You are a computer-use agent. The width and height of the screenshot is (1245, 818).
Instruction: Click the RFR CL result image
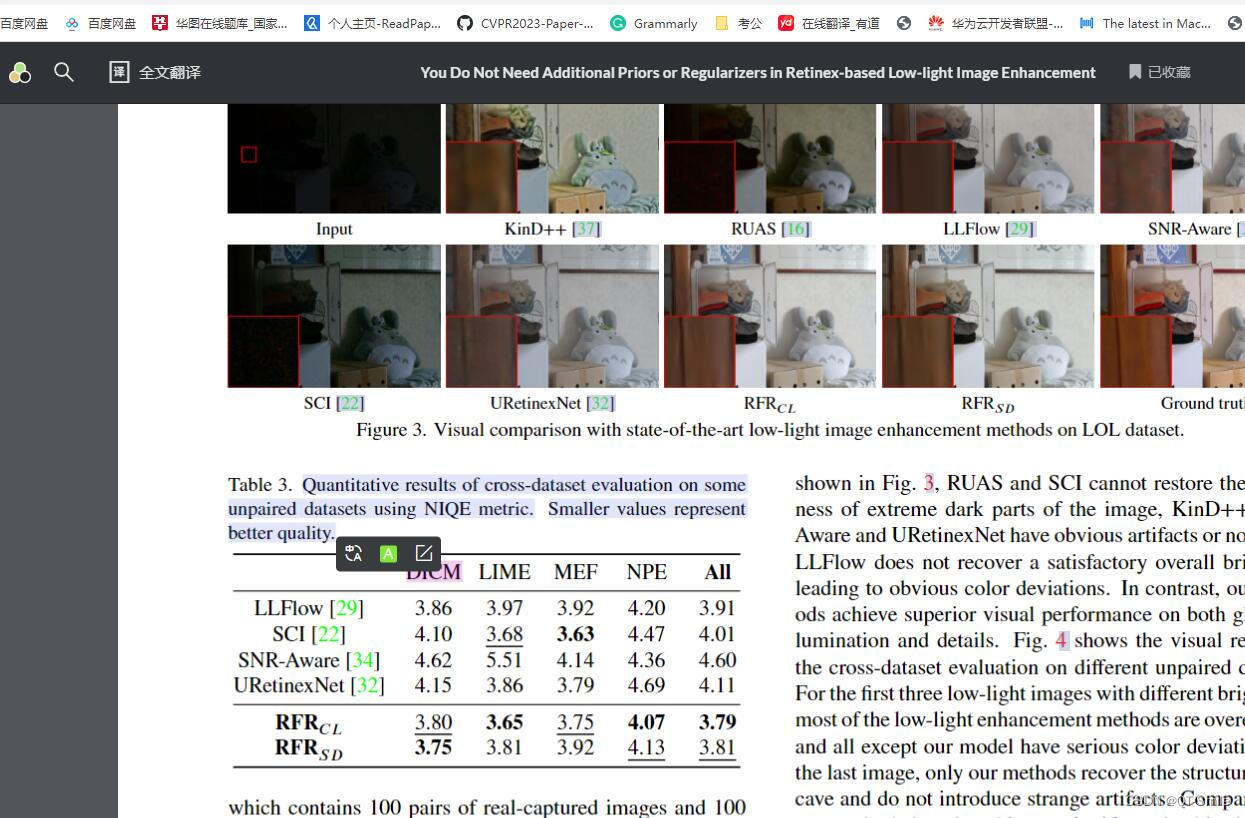point(770,316)
